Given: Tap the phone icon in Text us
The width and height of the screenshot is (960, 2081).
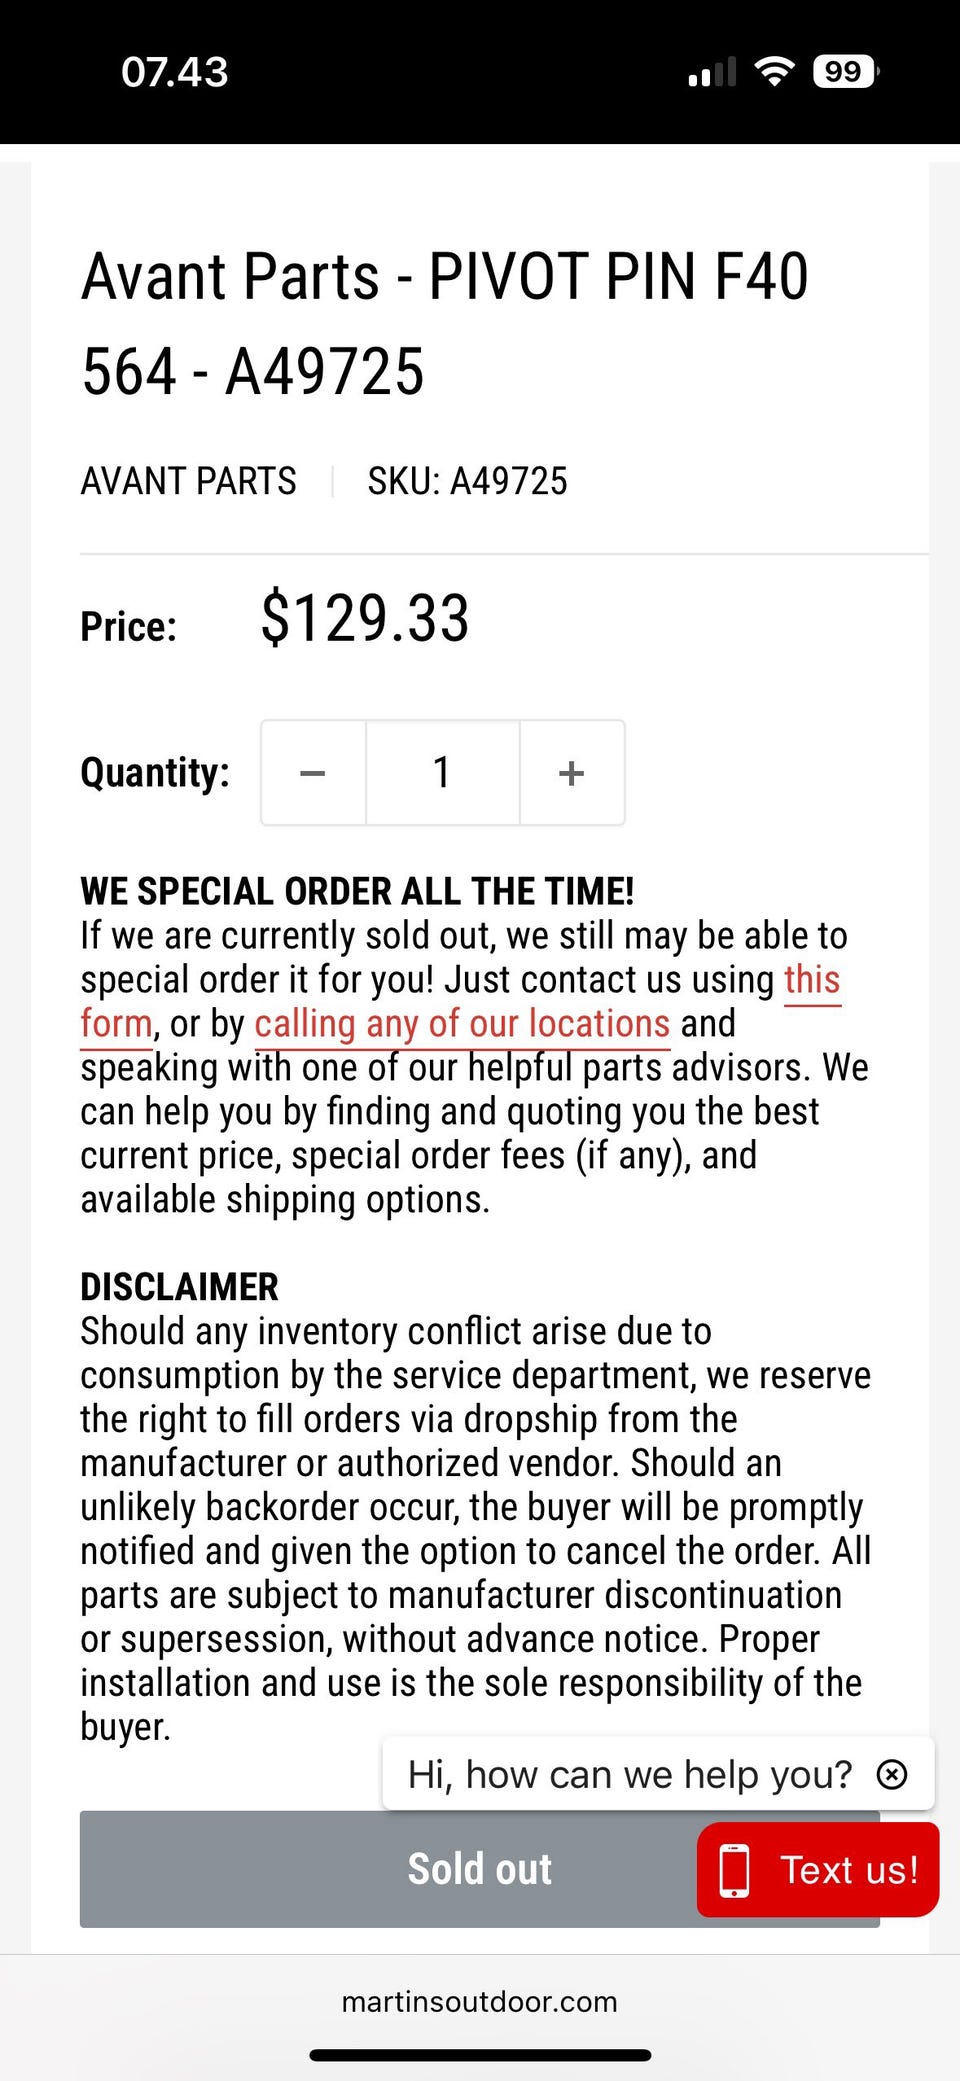Looking at the screenshot, I should tap(735, 1870).
